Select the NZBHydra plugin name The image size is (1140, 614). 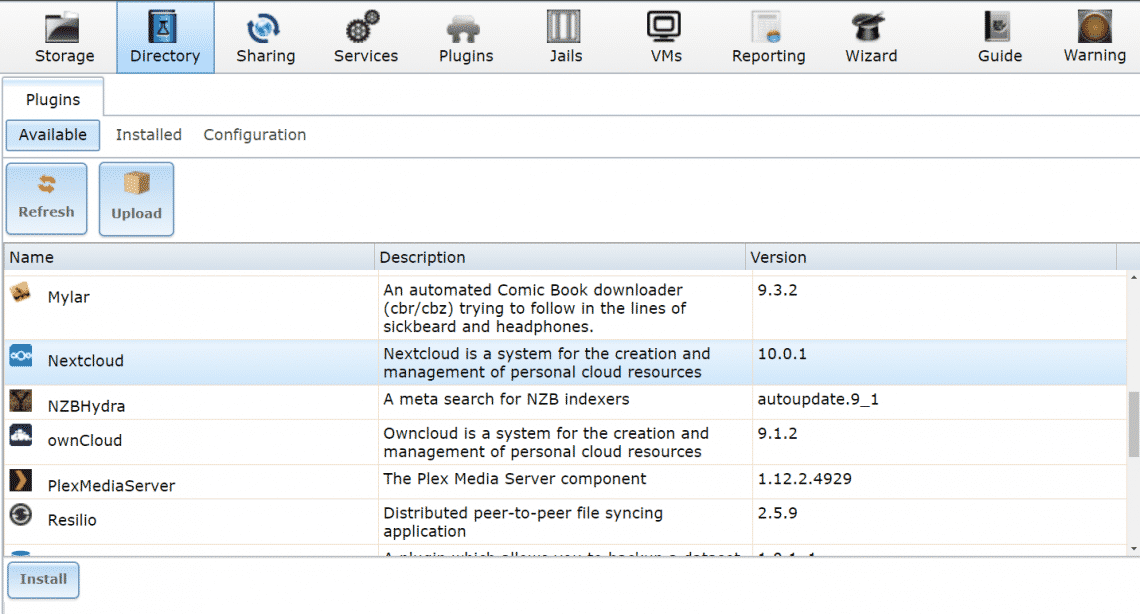87,406
